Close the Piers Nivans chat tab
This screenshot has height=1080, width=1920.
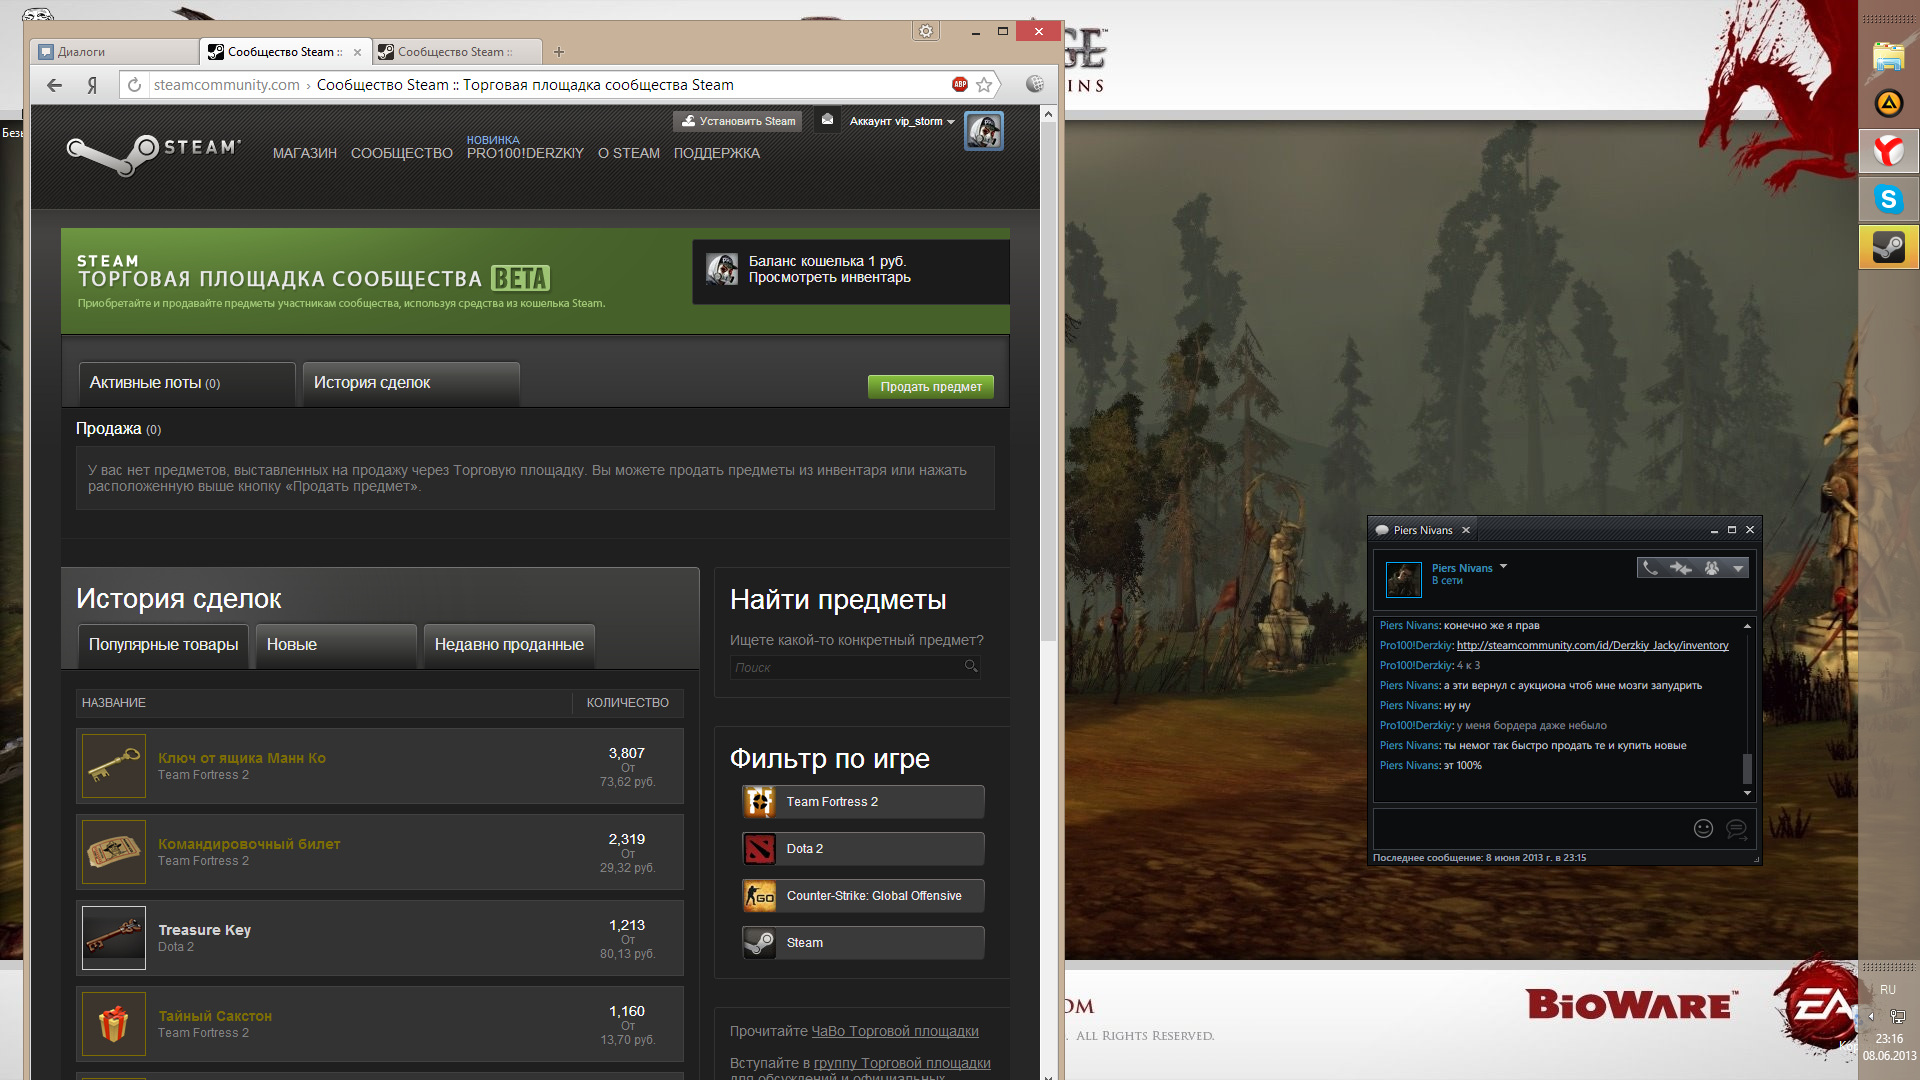pos(1466,530)
